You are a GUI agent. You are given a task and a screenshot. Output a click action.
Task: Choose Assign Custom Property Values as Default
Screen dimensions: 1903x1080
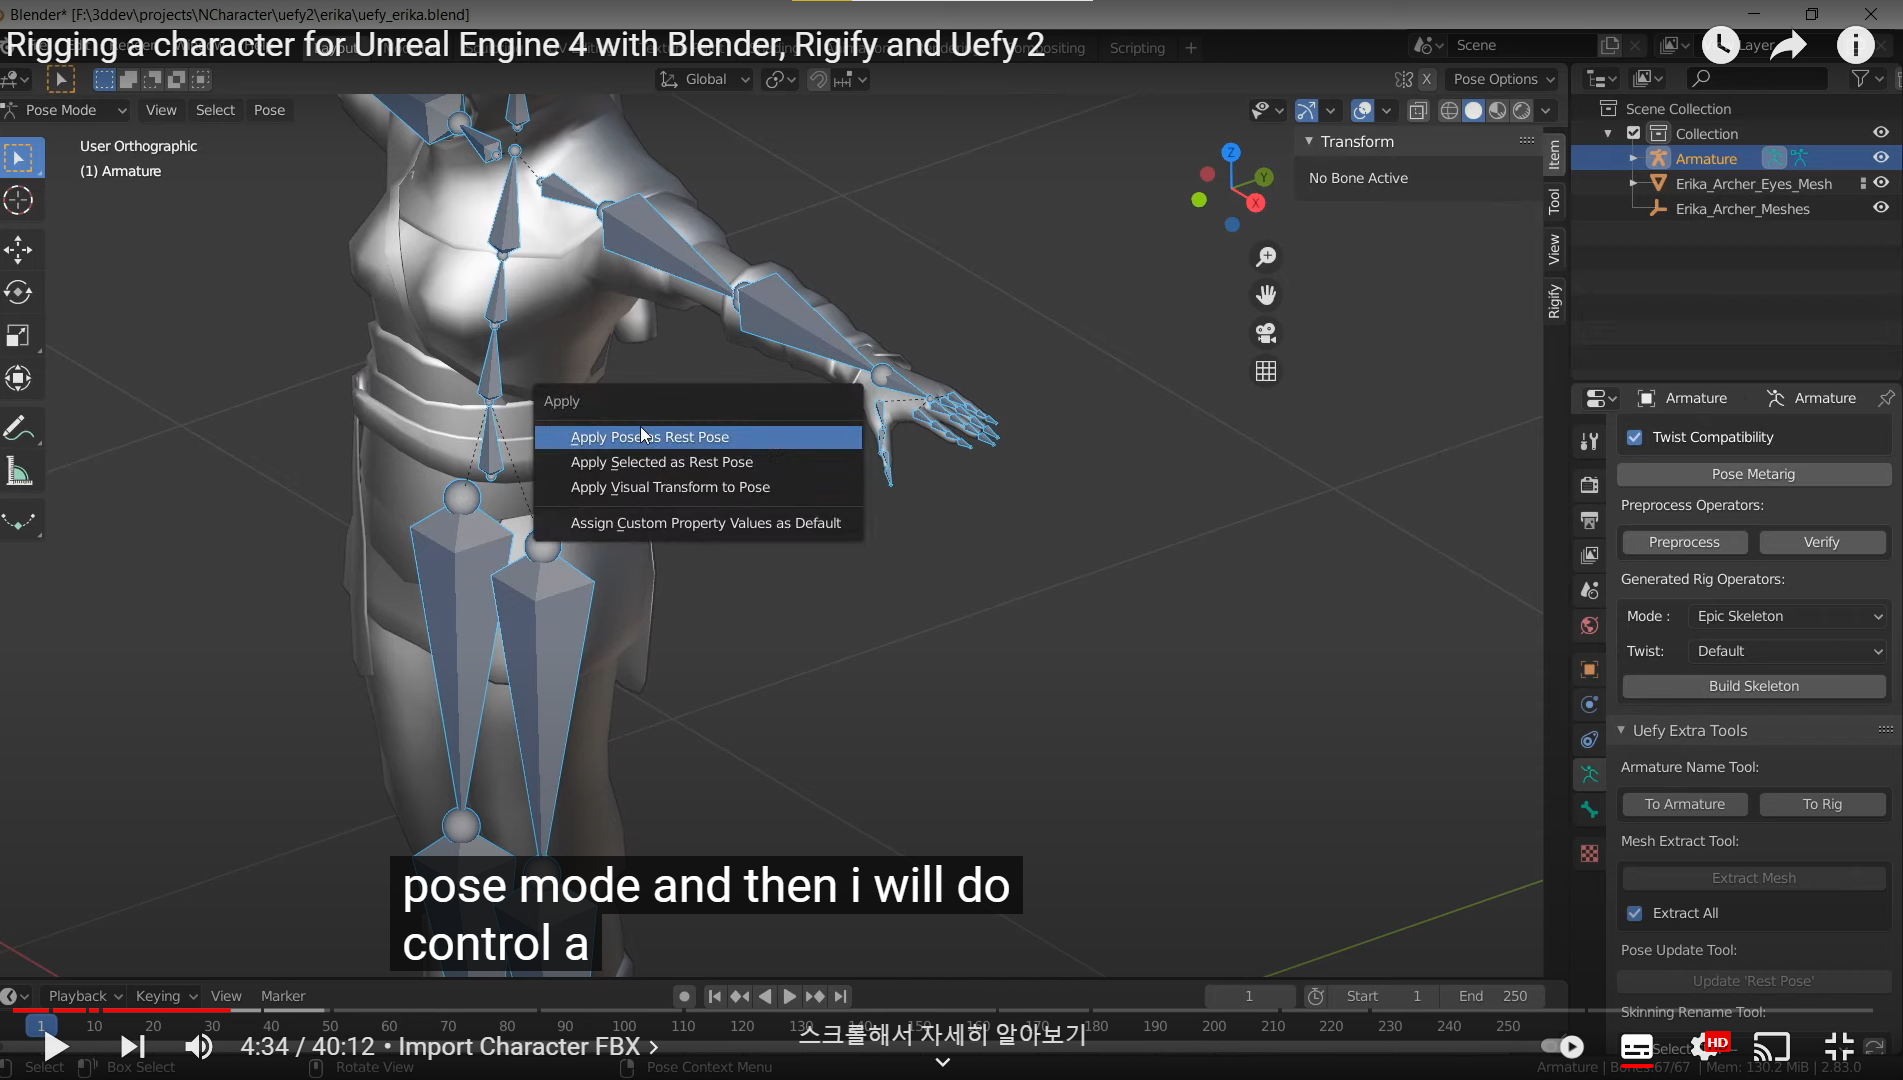point(698,523)
